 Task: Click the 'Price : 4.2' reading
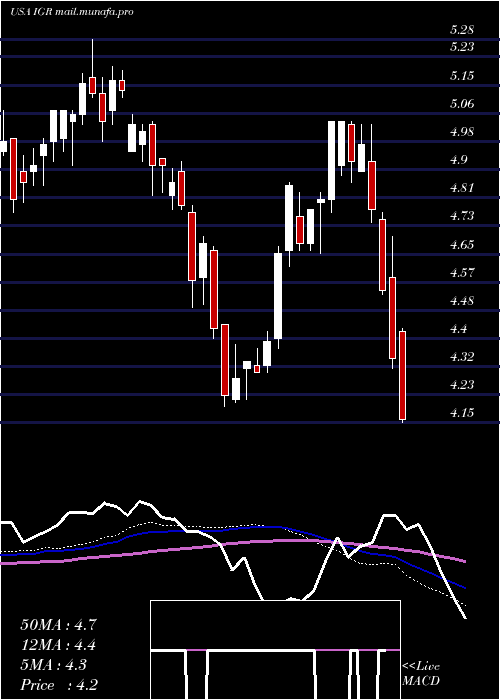coord(59,685)
